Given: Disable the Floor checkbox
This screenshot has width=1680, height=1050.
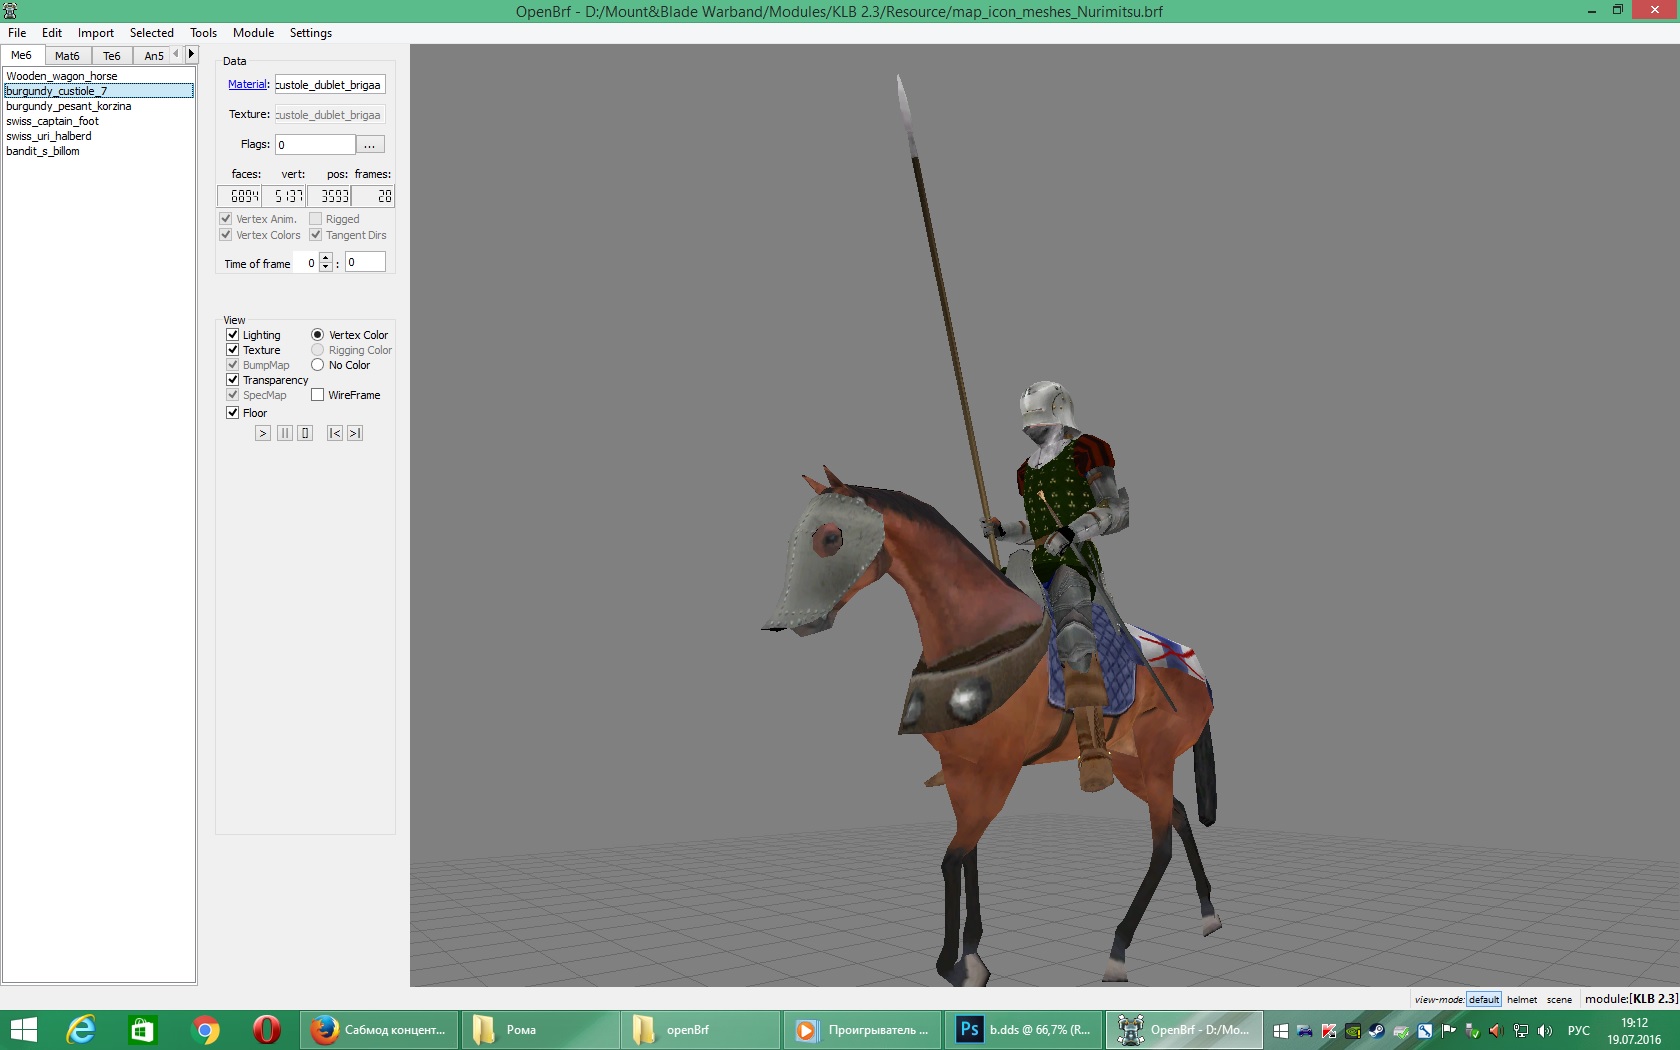Looking at the screenshot, I should click(x=232, y=413).
